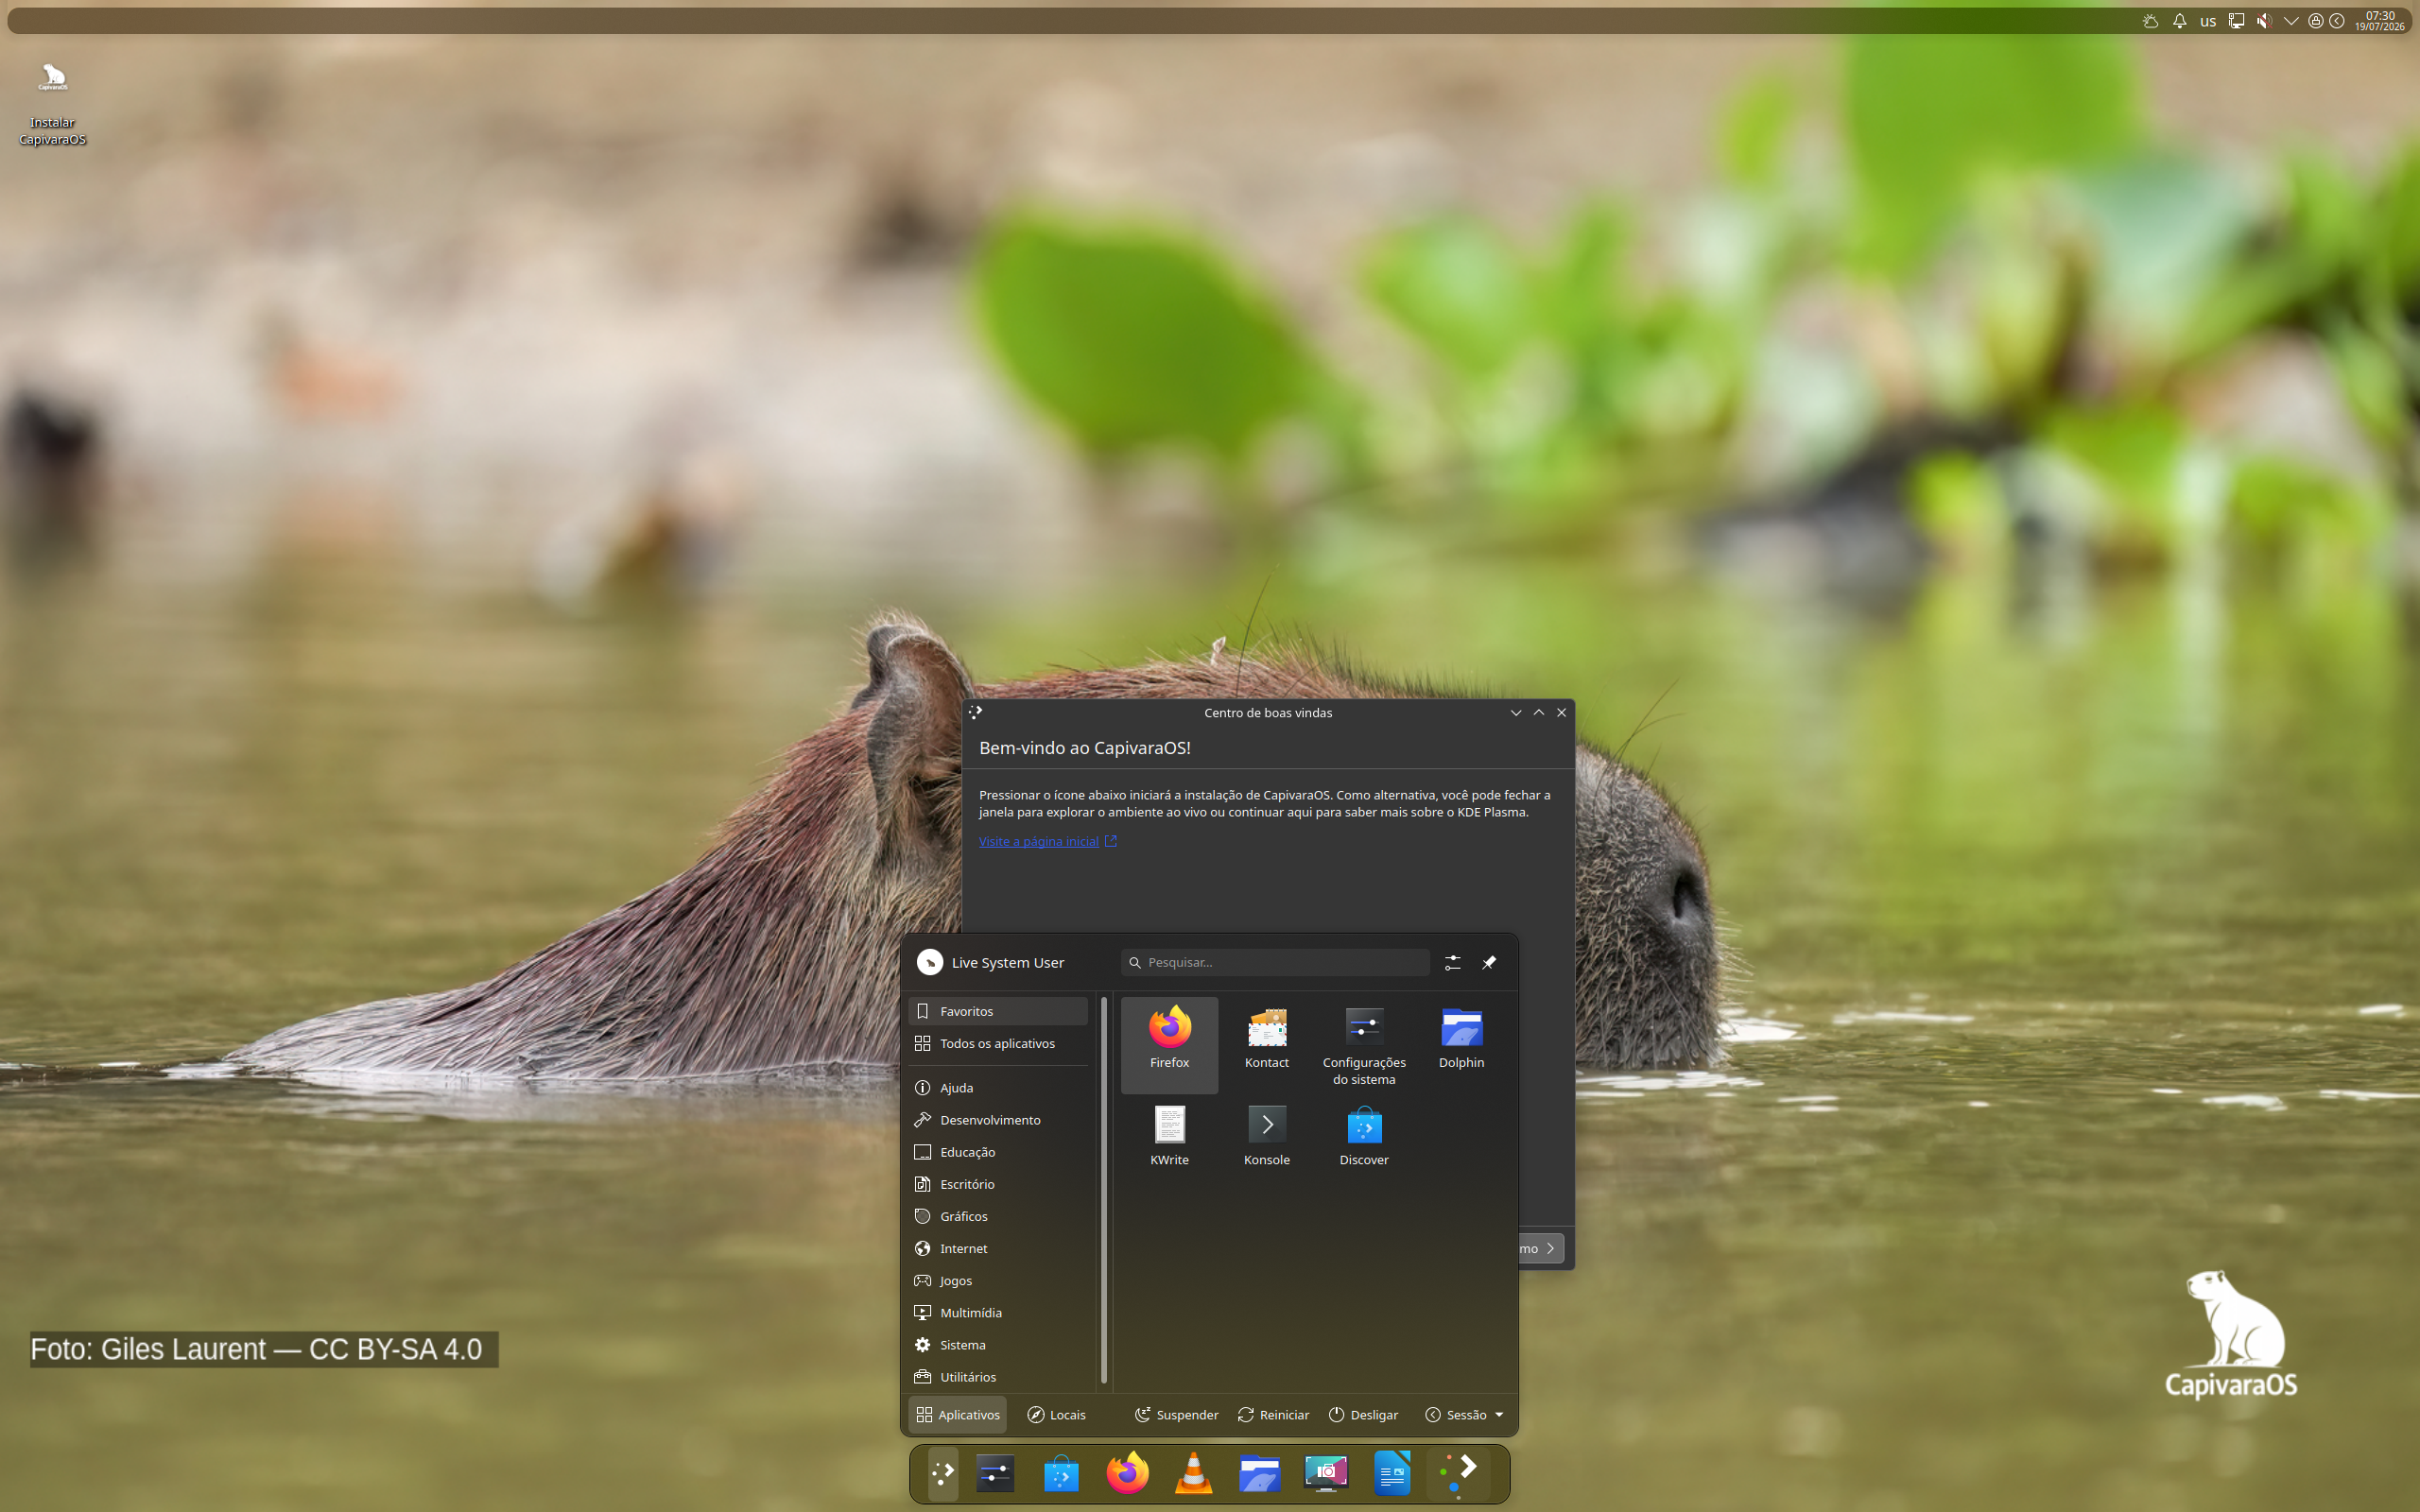The image size is (2420, 1512).
Task: Open System Settings from the dock
Action: [995, 1473]
